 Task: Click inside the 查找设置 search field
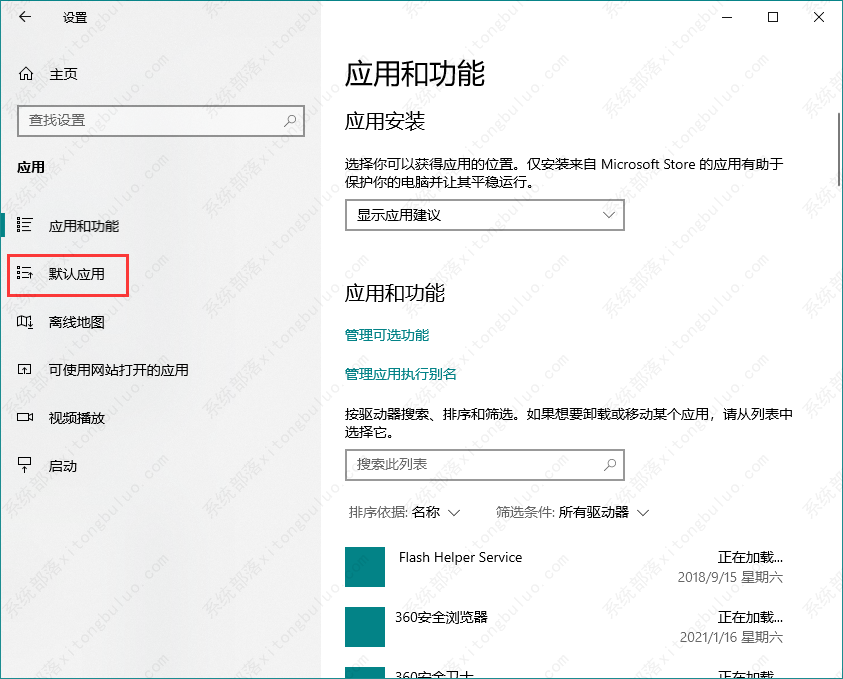point(150,120)
